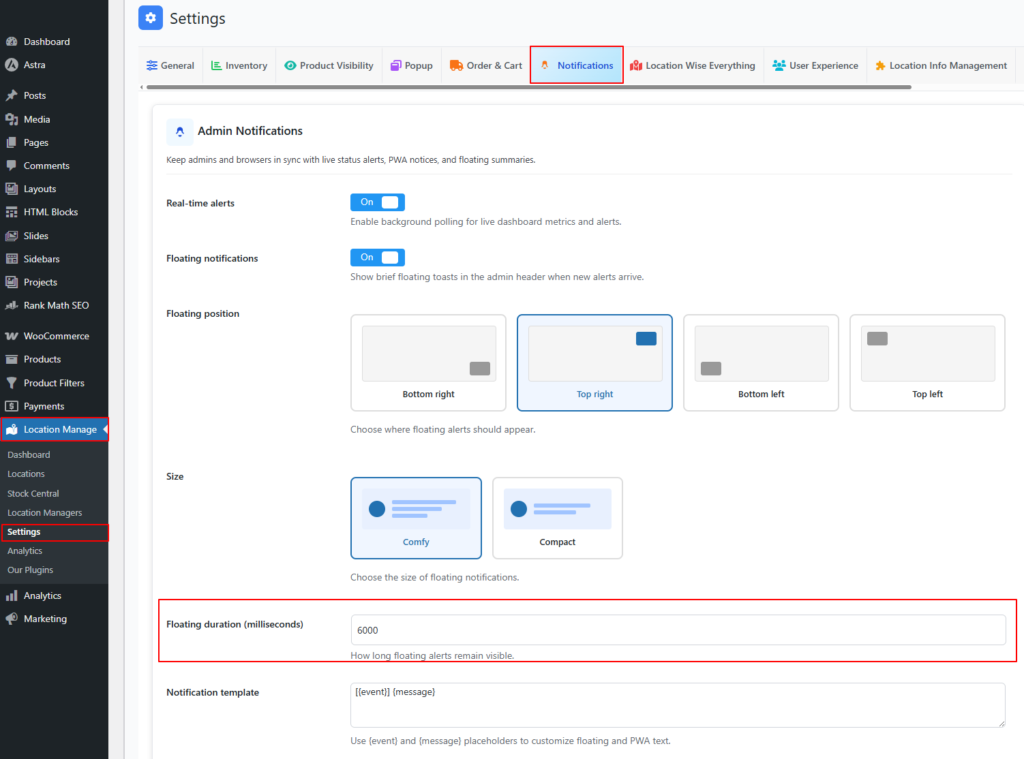Click the WooCommerce icon in the sidebar
Image resolution: width=1024 pixels, height=759 pixels.
pyautogui.click(x=11, y=336)
